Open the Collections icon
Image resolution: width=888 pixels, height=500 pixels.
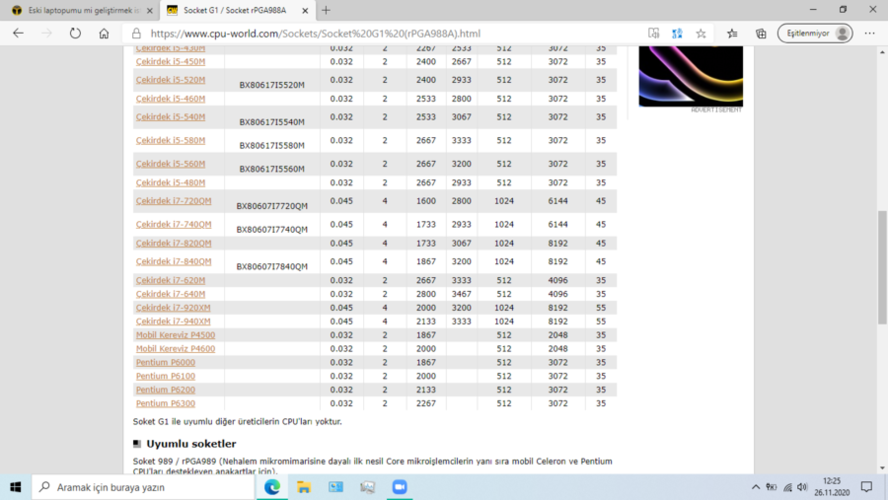[761, 33]
